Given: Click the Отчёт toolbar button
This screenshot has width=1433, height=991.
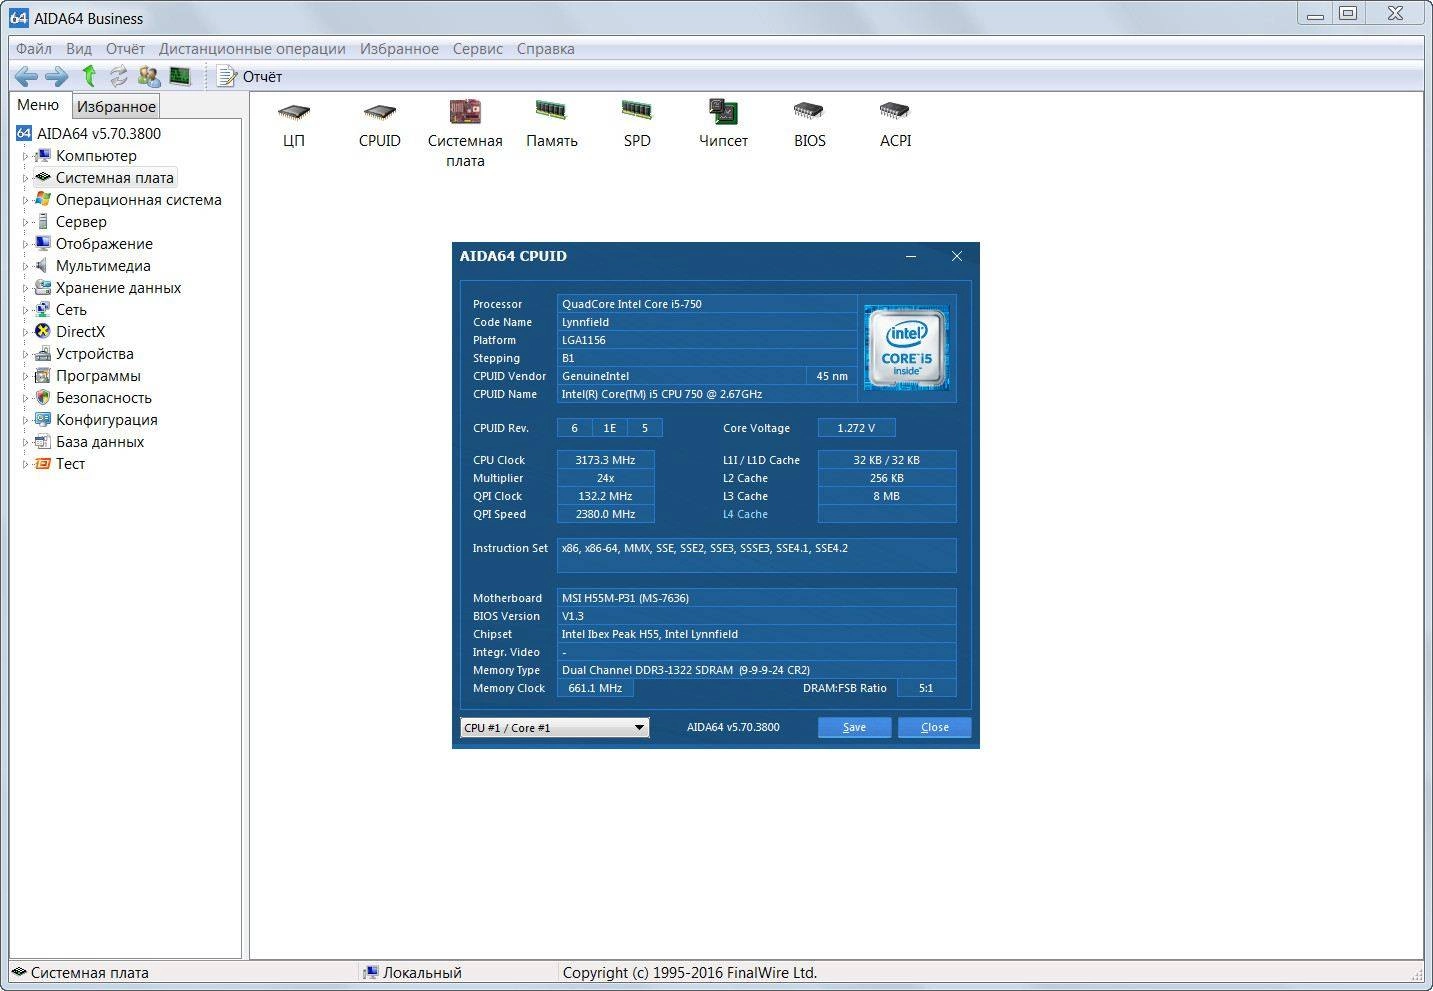Looking at the screenshot, I should (250, 76).
